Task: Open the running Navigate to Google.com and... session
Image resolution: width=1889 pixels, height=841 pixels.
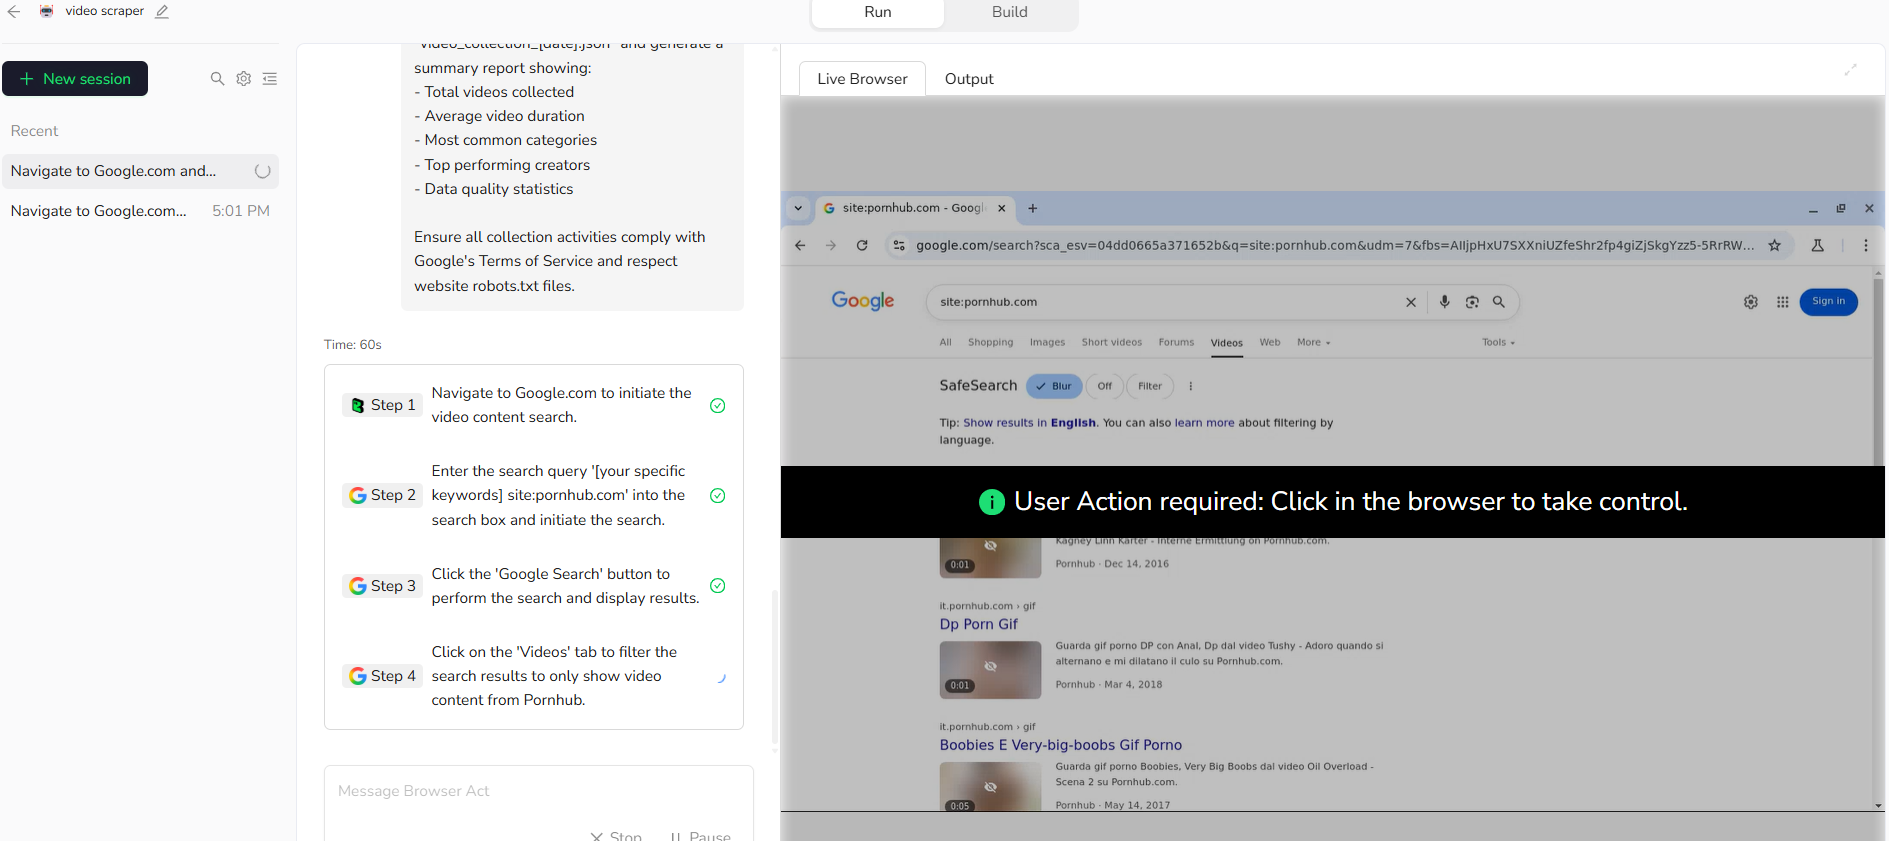Action: pos(140,171)
